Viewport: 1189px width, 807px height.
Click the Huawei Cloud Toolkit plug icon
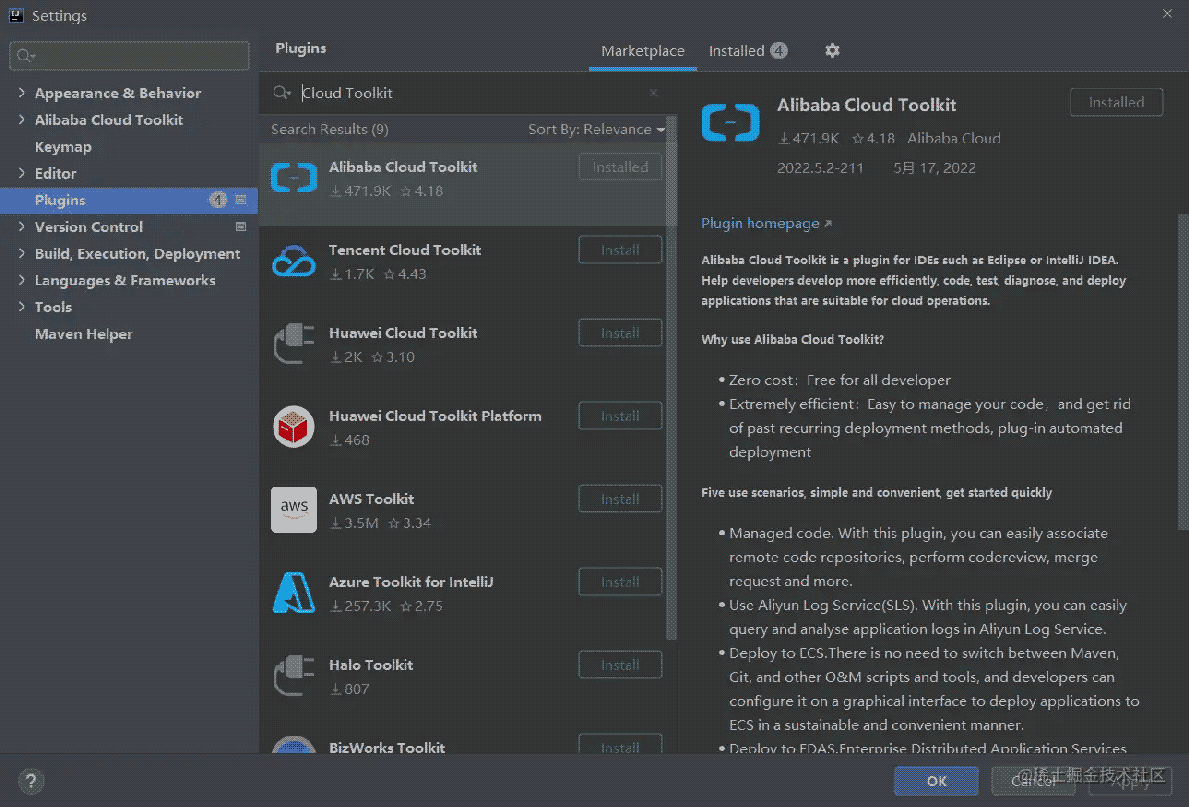pos(293,344)
